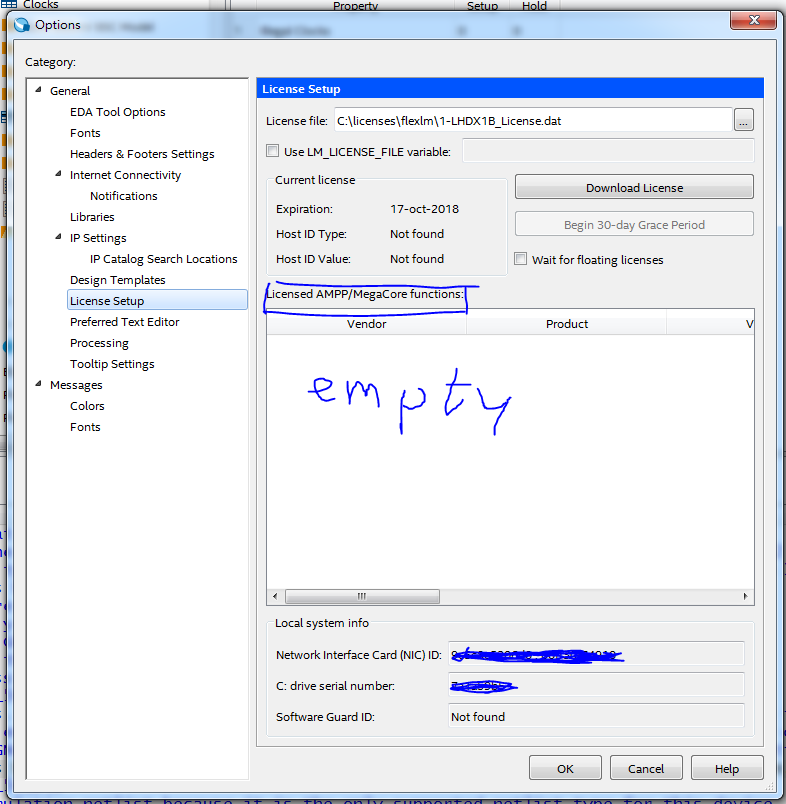This screenshot has width=786, height=804.
Task: Cancel the Options dialog
Action: click(x=646, y=768)
